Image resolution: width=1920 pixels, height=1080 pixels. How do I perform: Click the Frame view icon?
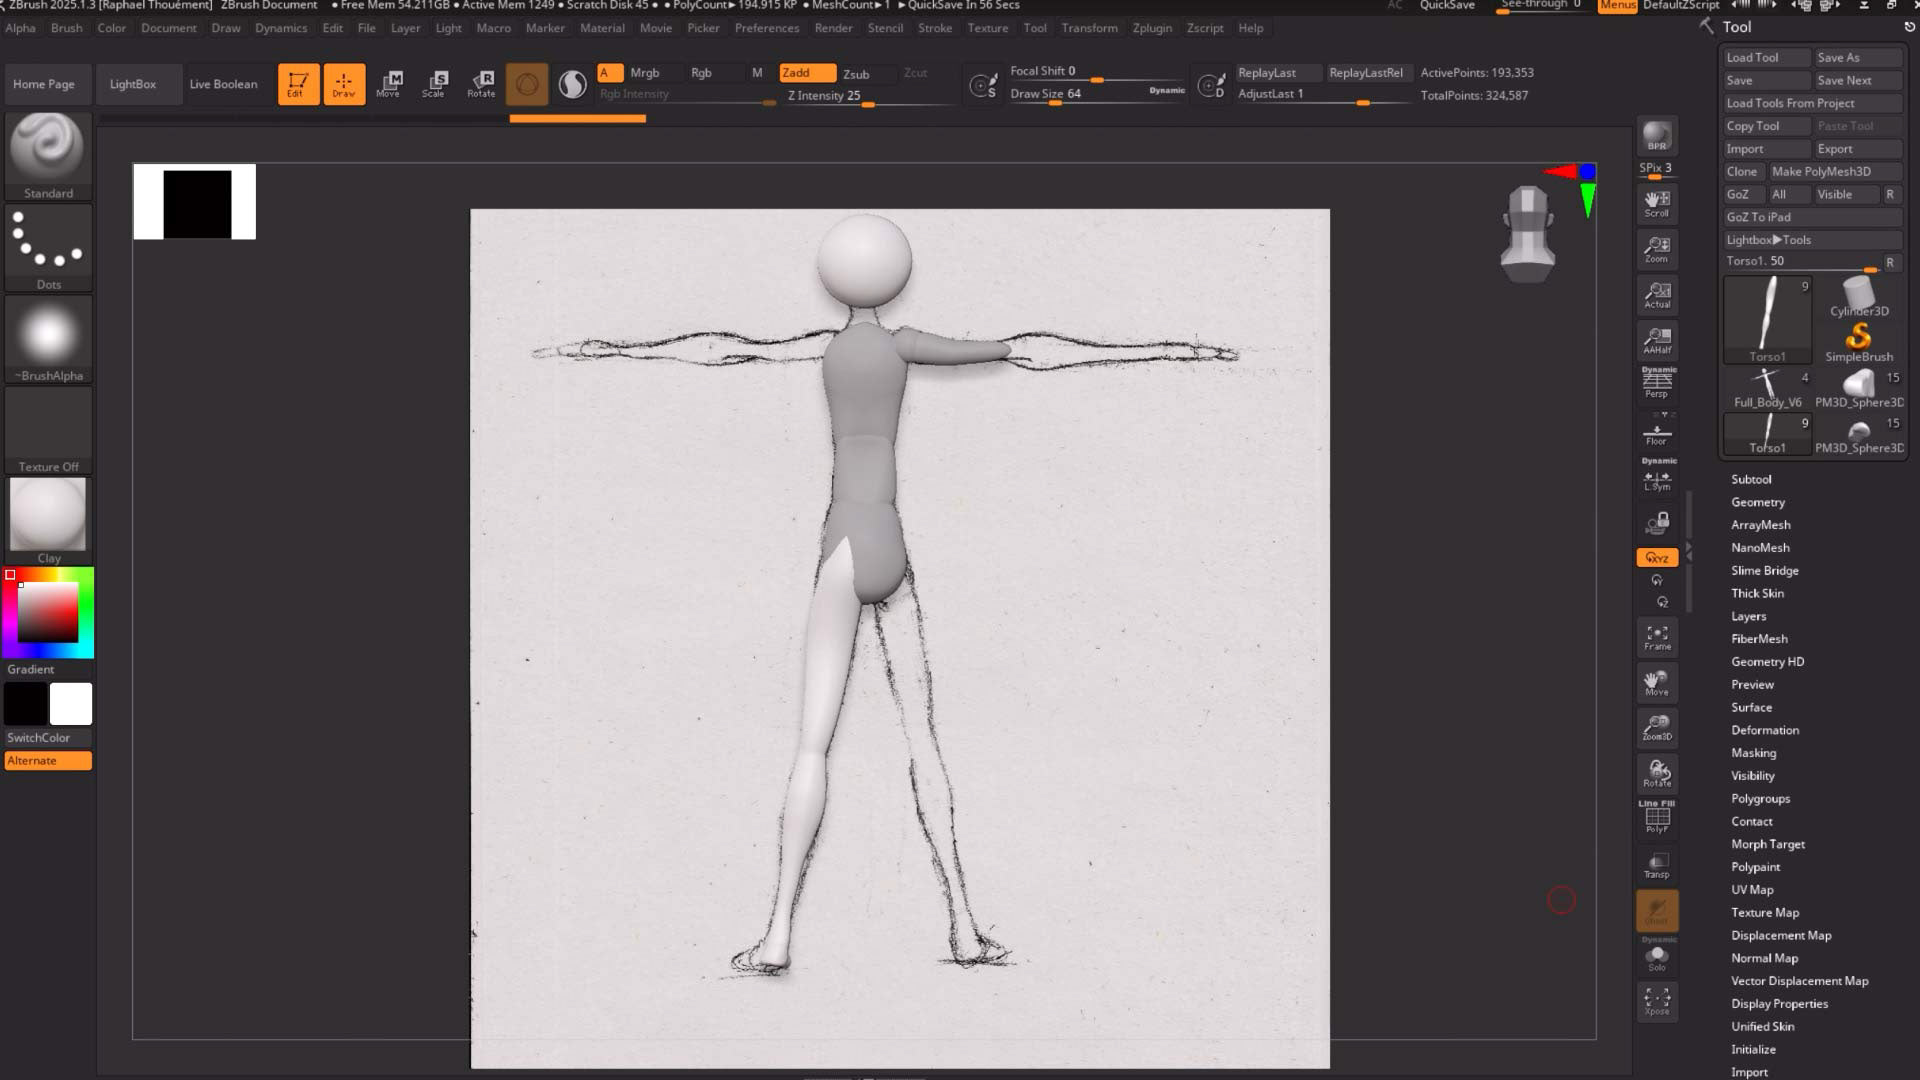pos(1657,637)
